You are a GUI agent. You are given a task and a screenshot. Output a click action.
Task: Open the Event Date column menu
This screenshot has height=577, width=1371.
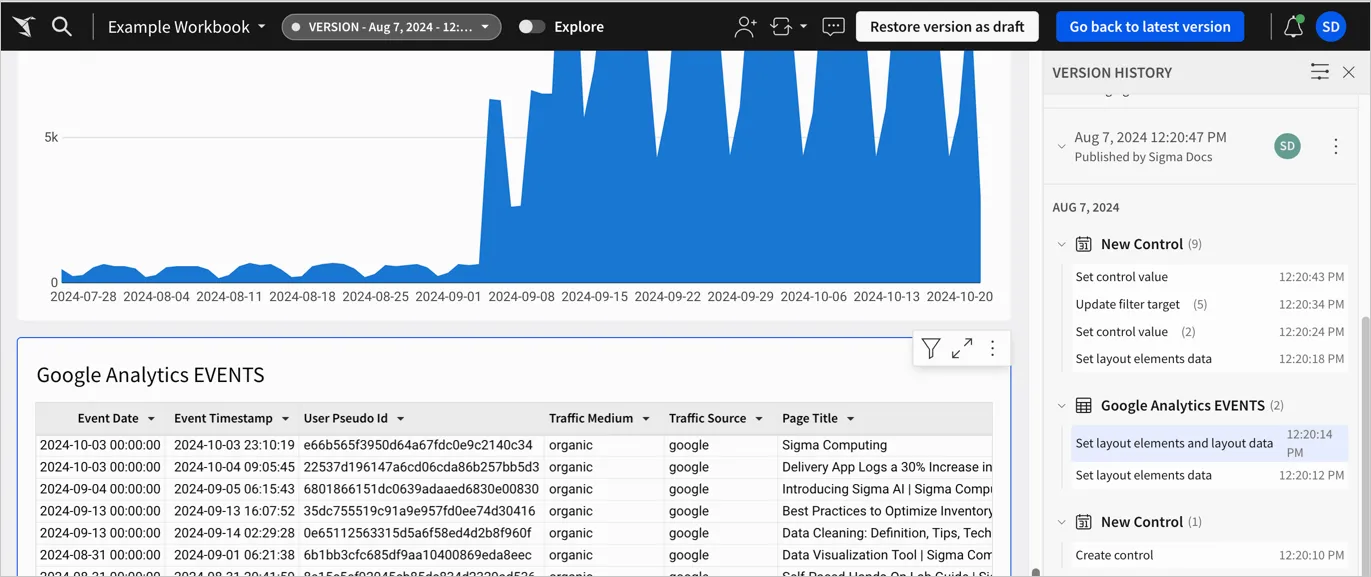(151, 419)
